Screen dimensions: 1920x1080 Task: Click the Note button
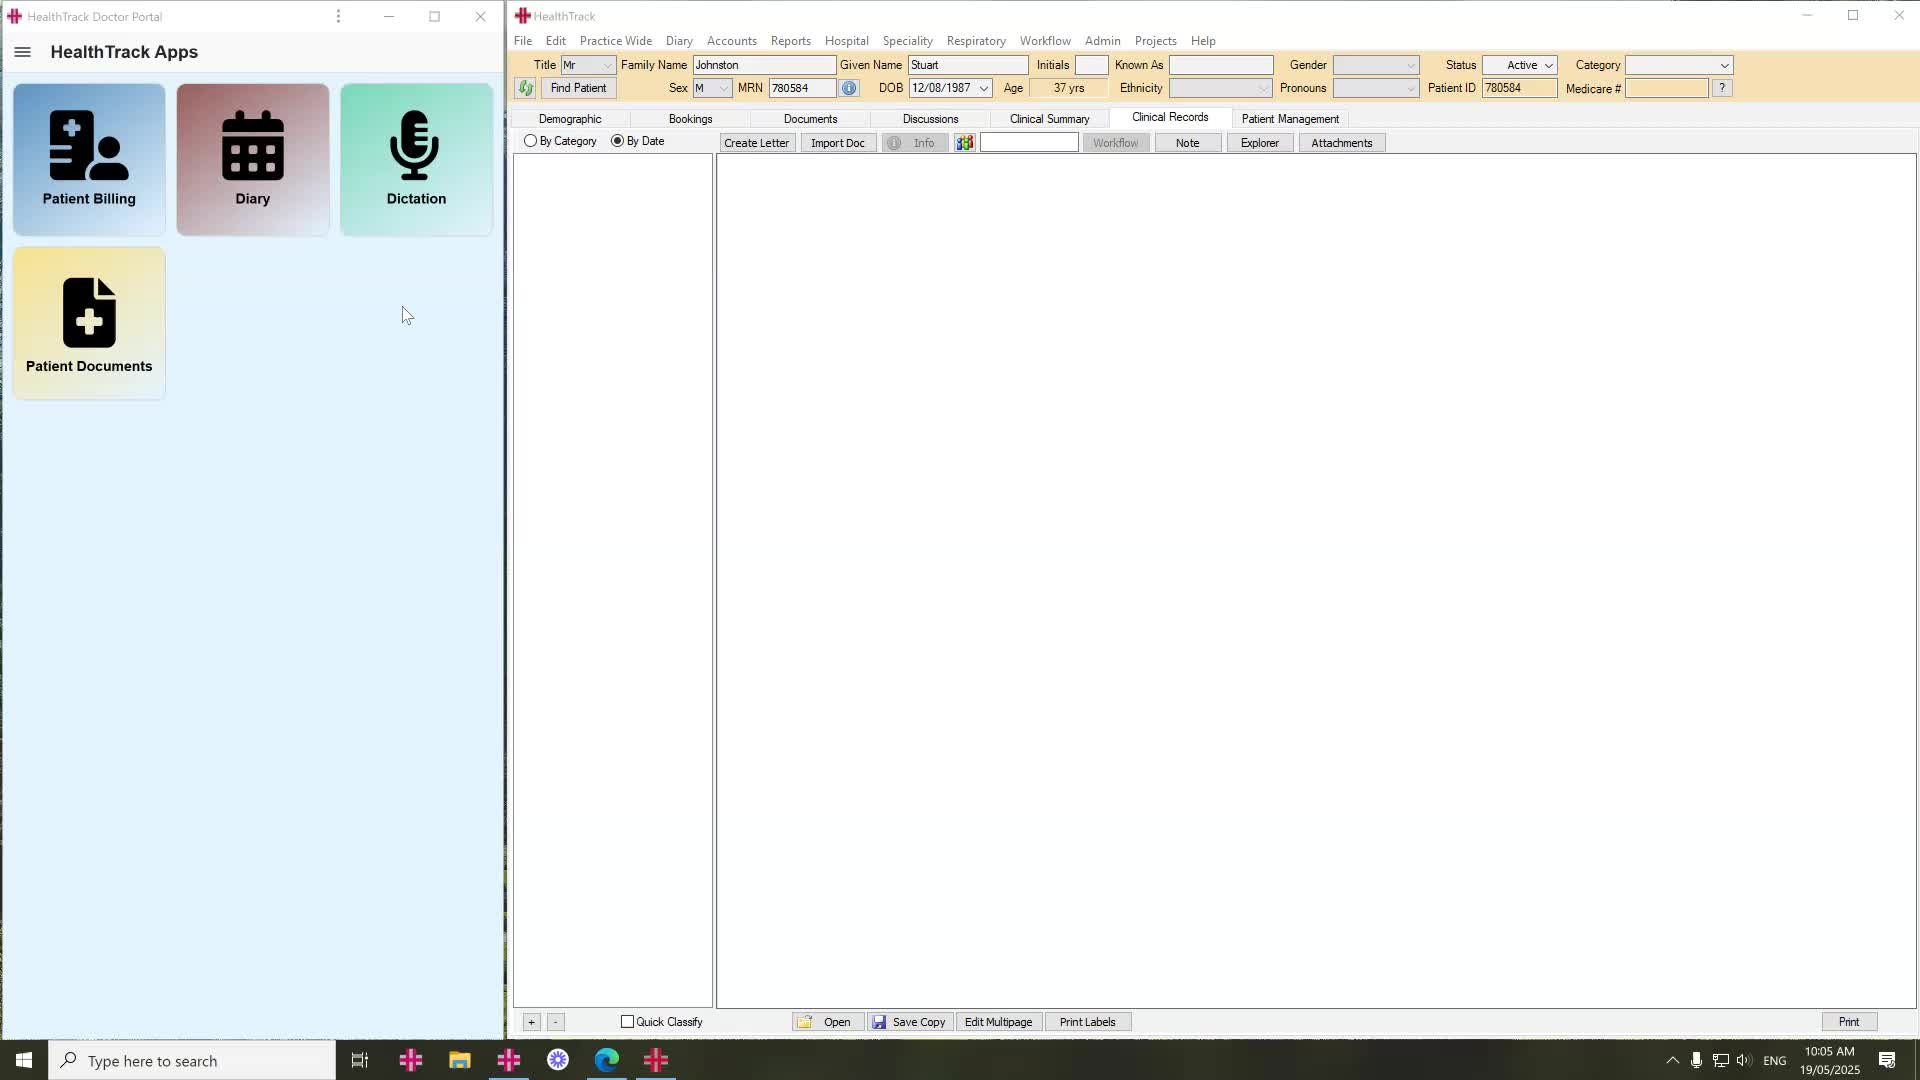[x=1187, y=143]
